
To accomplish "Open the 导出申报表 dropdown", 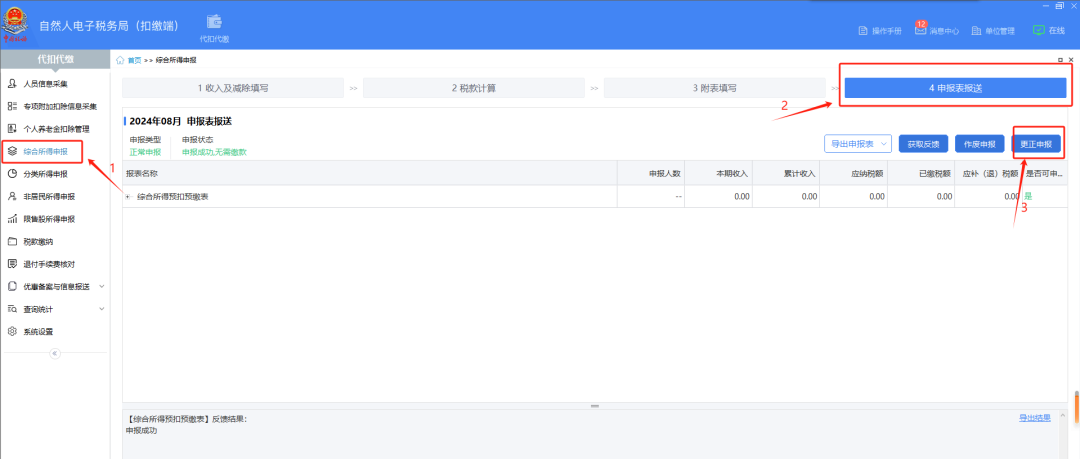I will point(857,144).
